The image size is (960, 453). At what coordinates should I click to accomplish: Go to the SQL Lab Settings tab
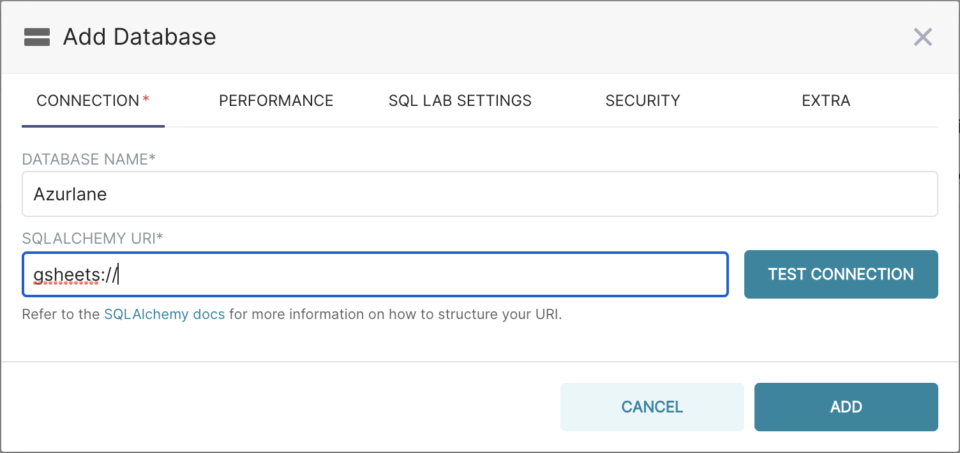(460, 101)
